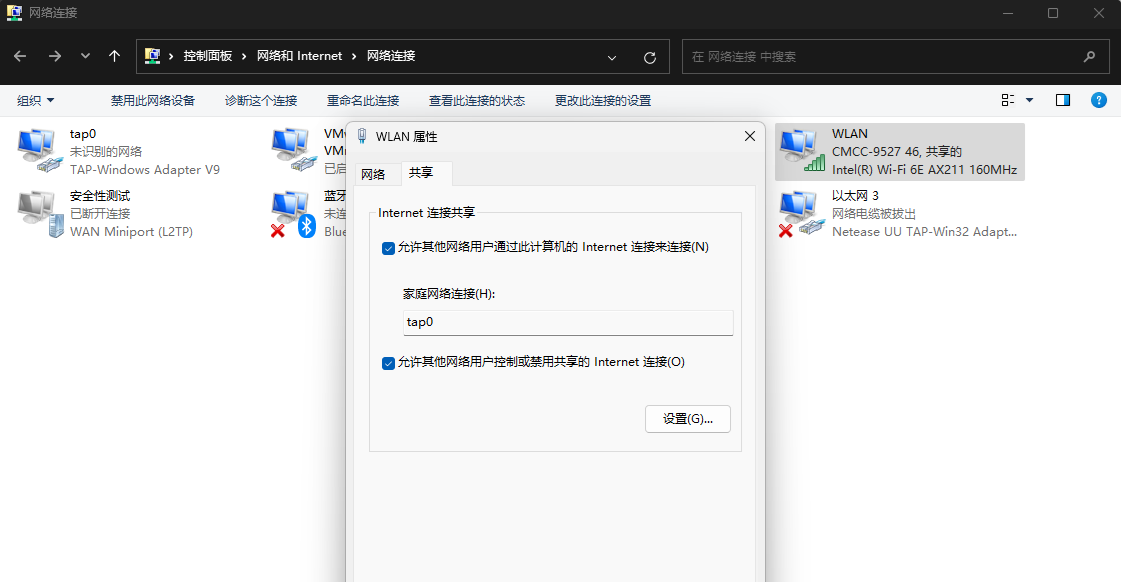Click the address bar refresh icon
This screenshot has height=582, width=1121.
[x=651, y=57]
